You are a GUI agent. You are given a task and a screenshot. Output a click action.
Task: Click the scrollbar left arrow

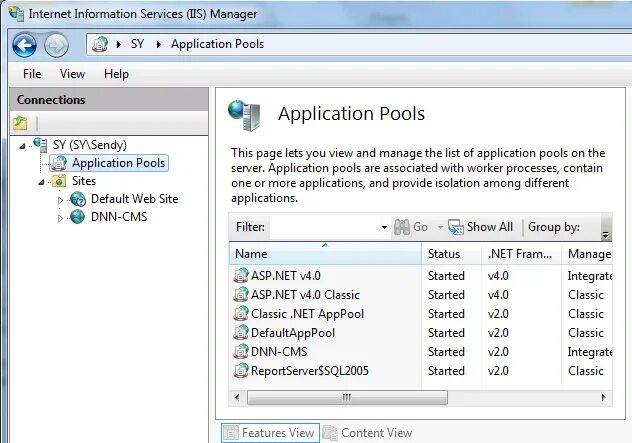tap(237, 397)
